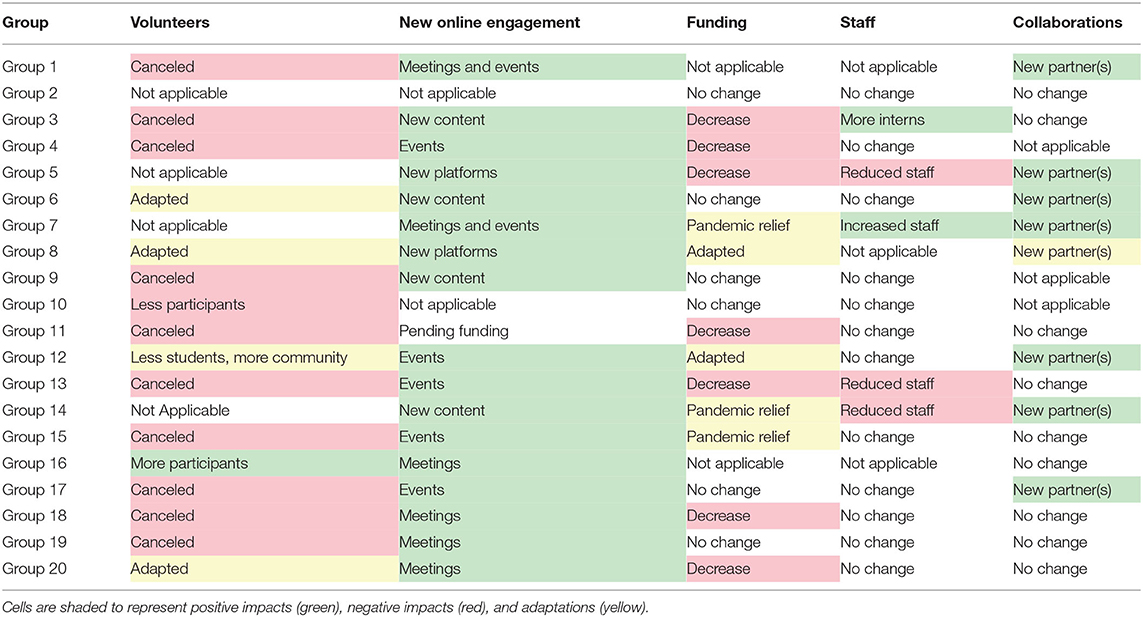Click Group 5's New platforms cell
The width and height of the screenshot is (1143, 617).
(542, 173)
